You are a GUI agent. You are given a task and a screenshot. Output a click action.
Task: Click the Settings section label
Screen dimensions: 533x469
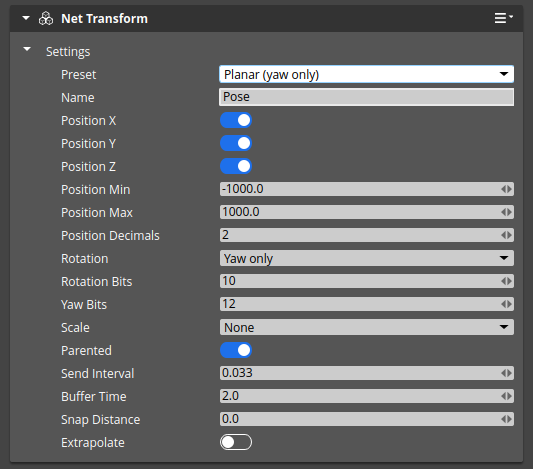(x=68, y=52)
